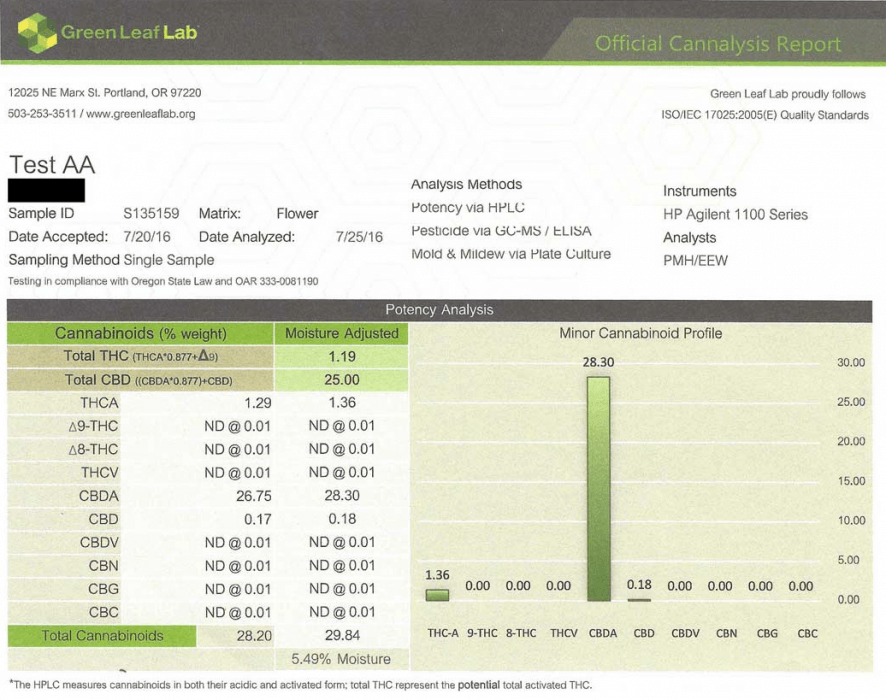Click the CBDA x-axis label in chart
This screenshot has height=700, width=886.
tap(603, 633)
